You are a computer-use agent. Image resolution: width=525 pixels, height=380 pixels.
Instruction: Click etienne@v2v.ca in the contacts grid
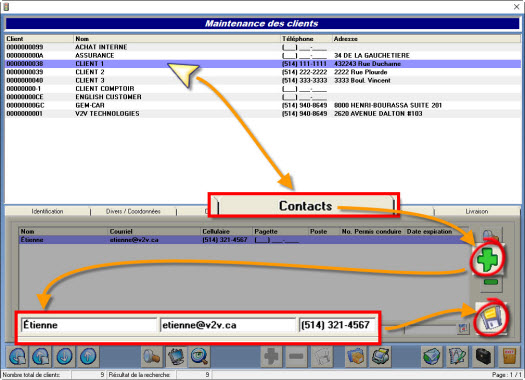coord(134,240)
